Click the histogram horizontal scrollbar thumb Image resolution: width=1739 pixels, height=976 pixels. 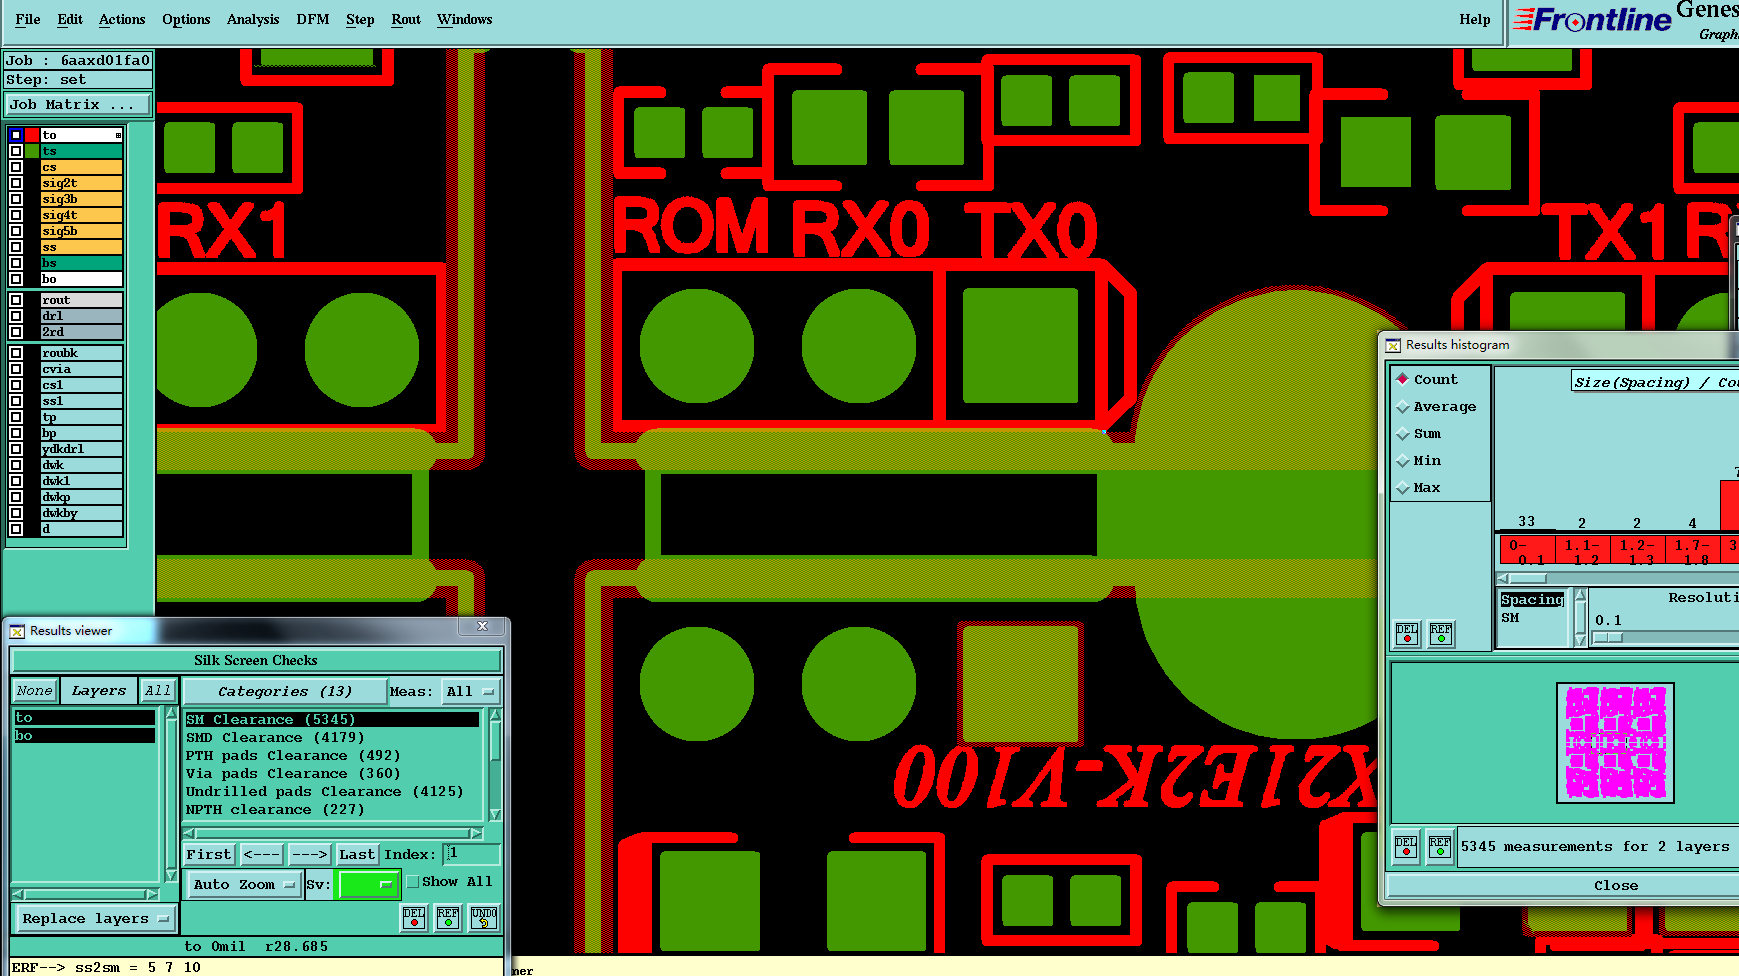(x=1527, y=578)
